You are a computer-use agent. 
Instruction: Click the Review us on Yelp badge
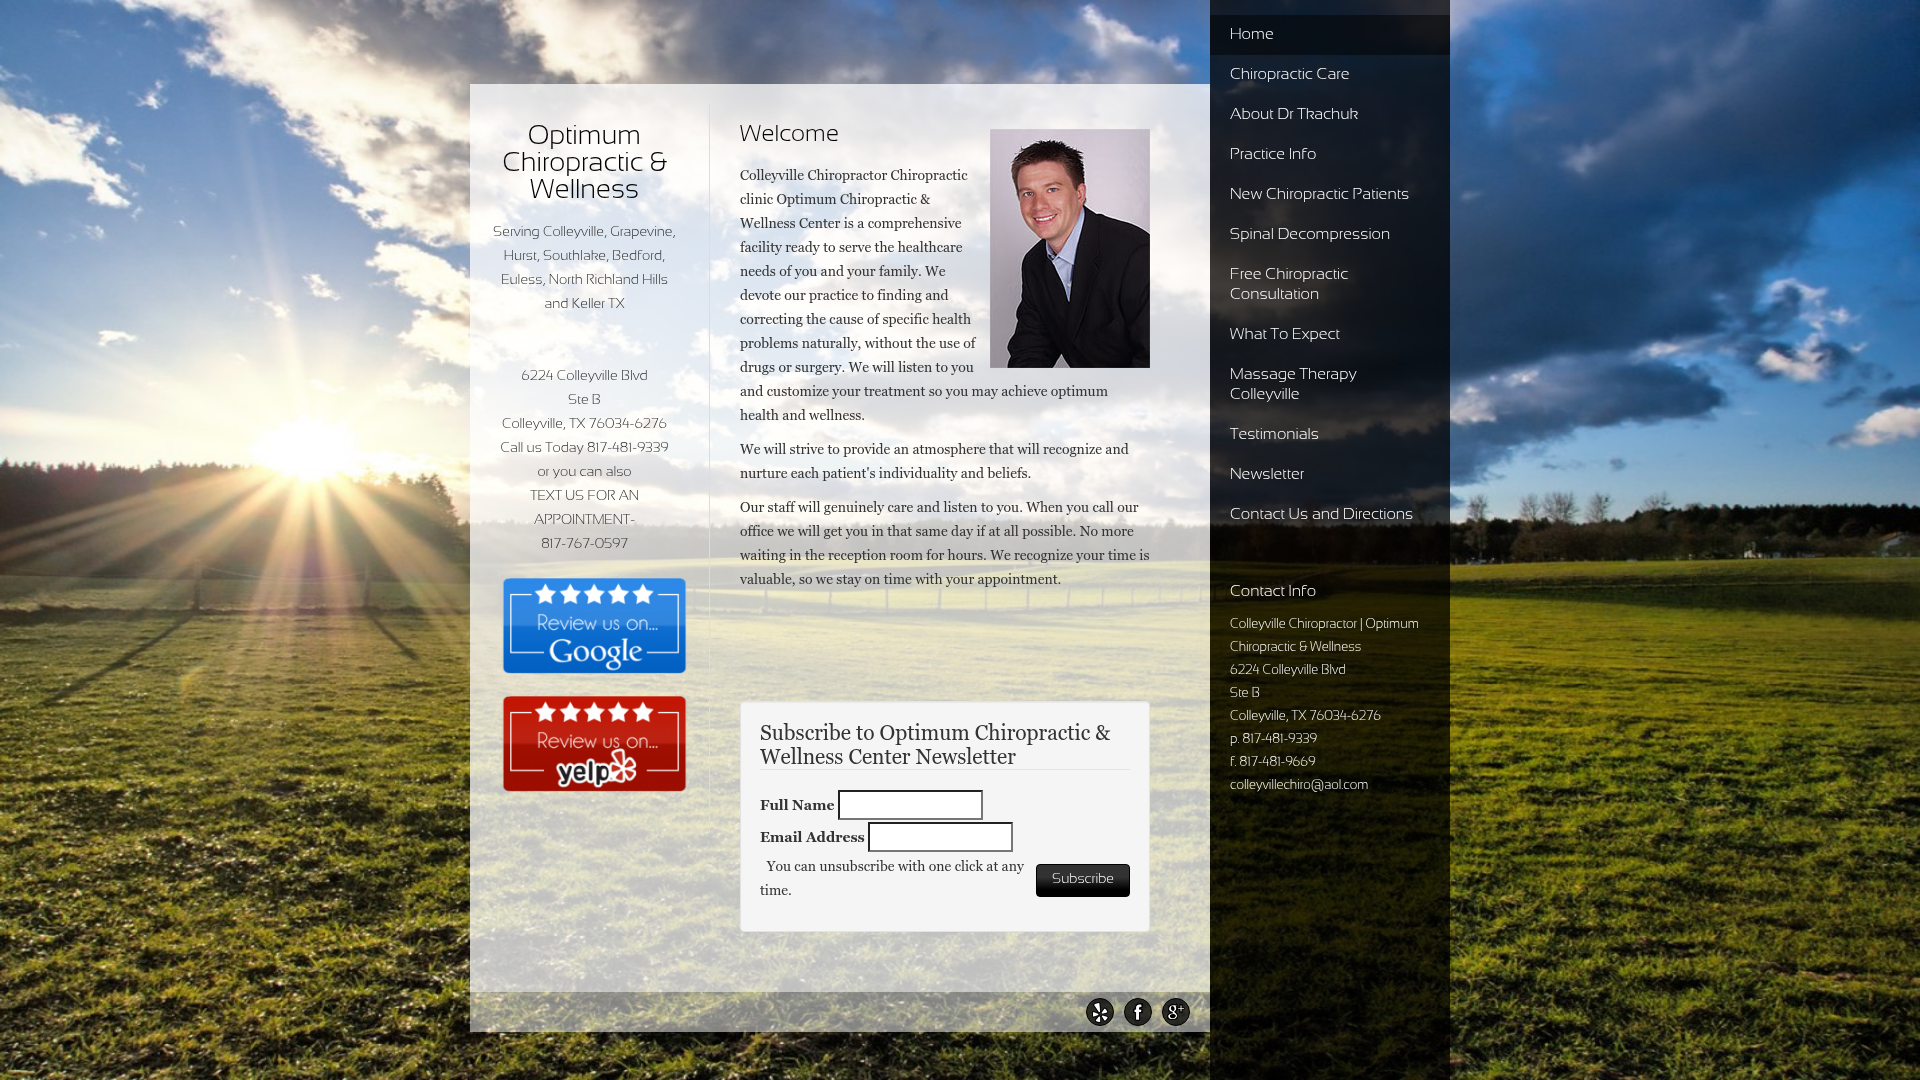(594, 744)
